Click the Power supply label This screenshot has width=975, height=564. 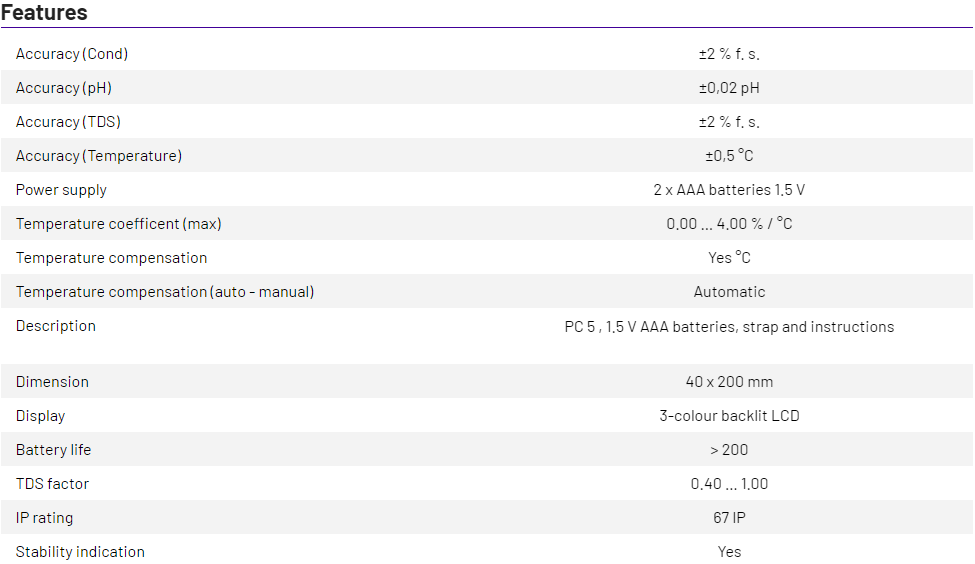coord(61,190)
